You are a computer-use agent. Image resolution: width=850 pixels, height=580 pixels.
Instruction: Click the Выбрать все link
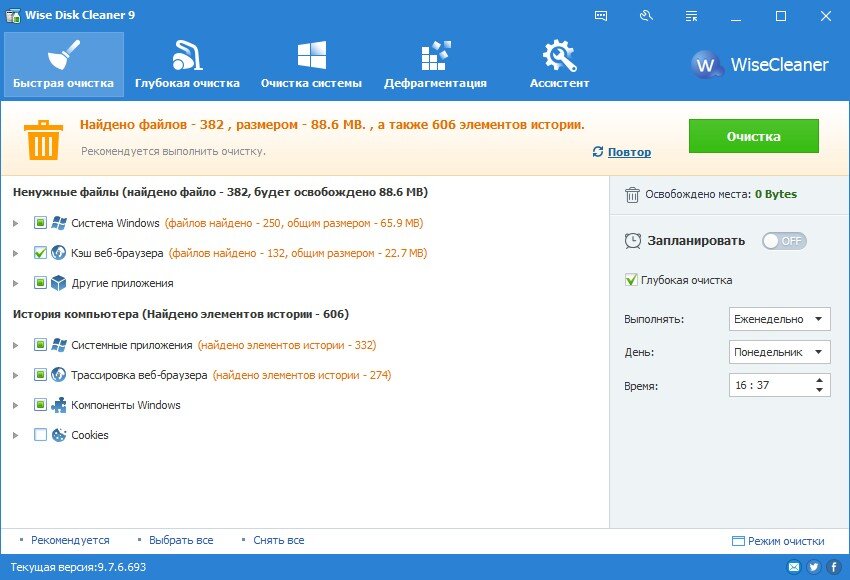pyautogui.click(x=181, y=540)
